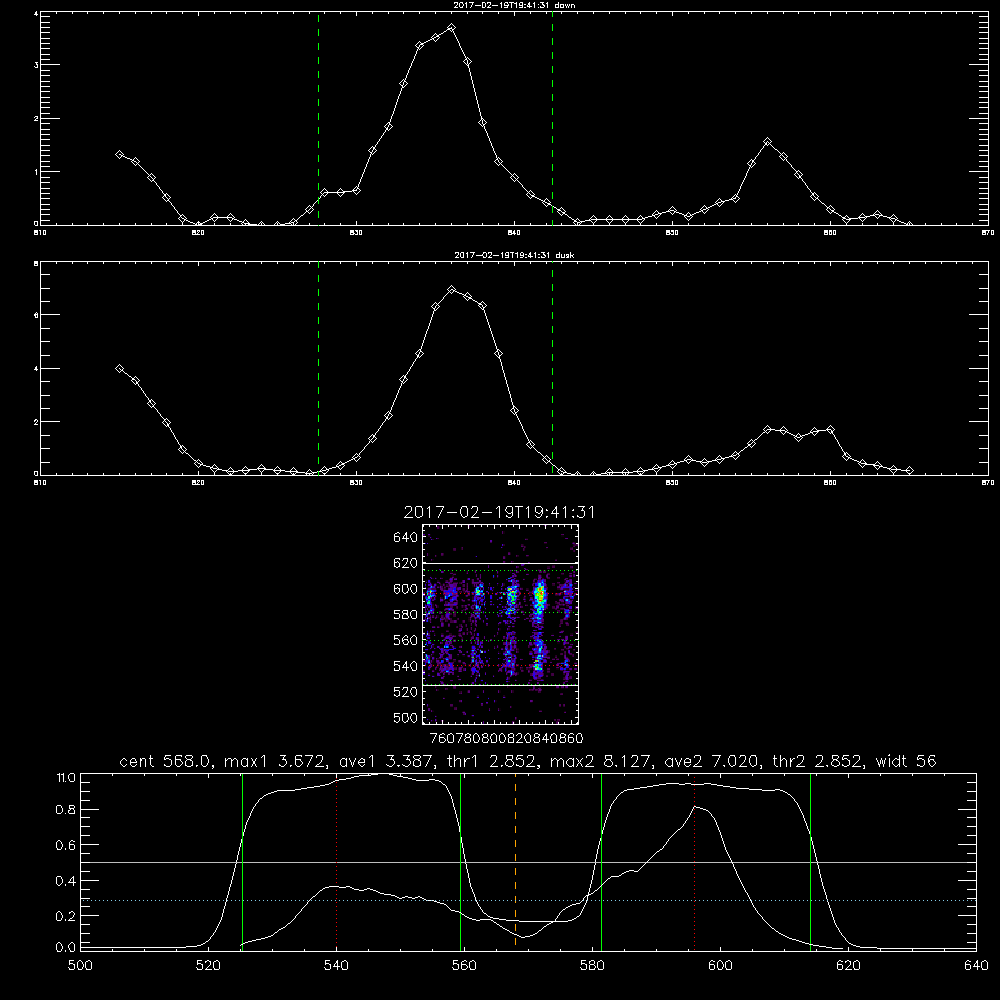
Task: Click the dawn plot title text
Action: (515, 5)
